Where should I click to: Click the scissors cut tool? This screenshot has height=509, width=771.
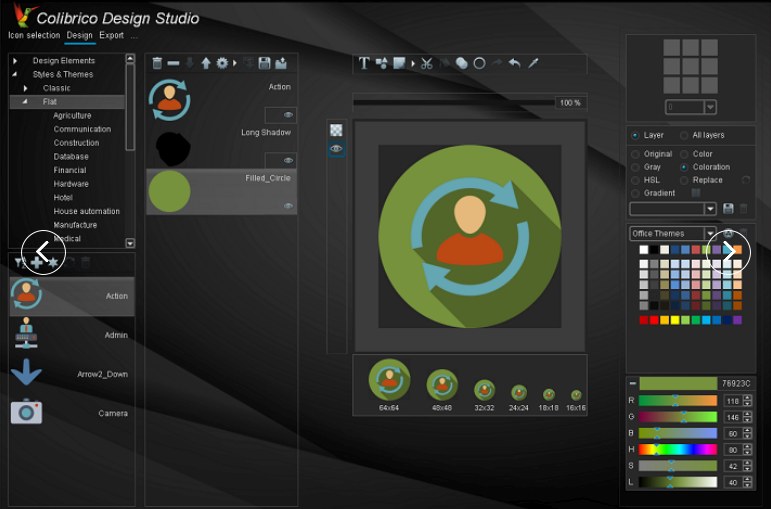click(x=427, y=63)
